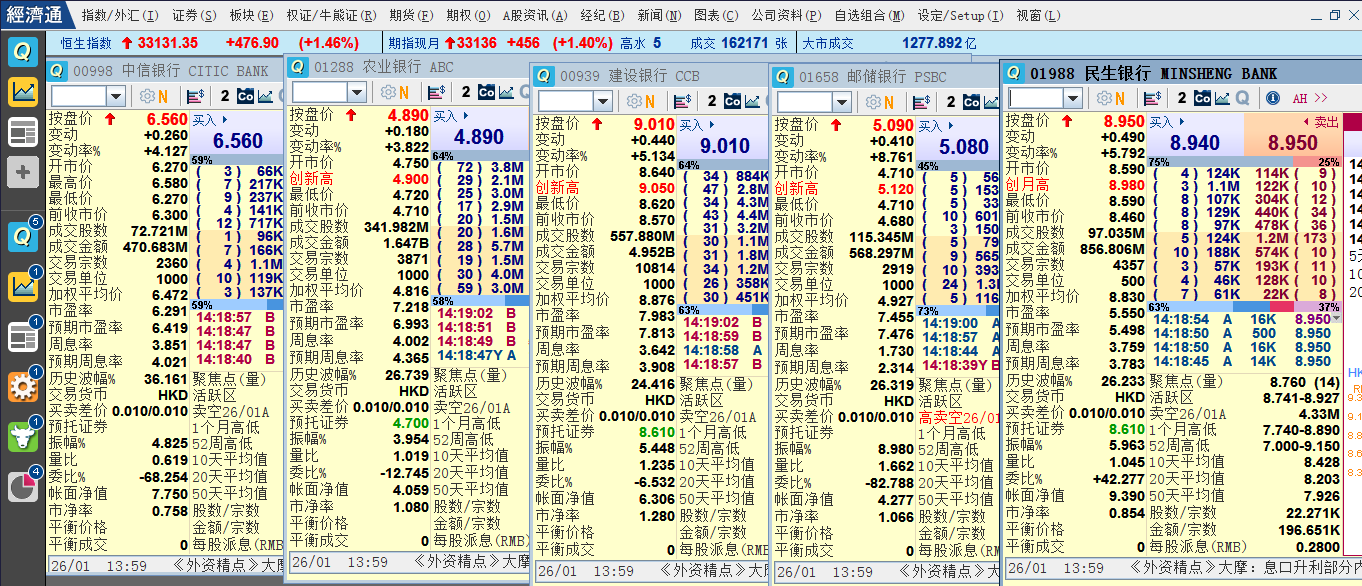Toggle the orange N indicator in CCB window
This screenshot has height=586, width=1362.
(649, 102)
